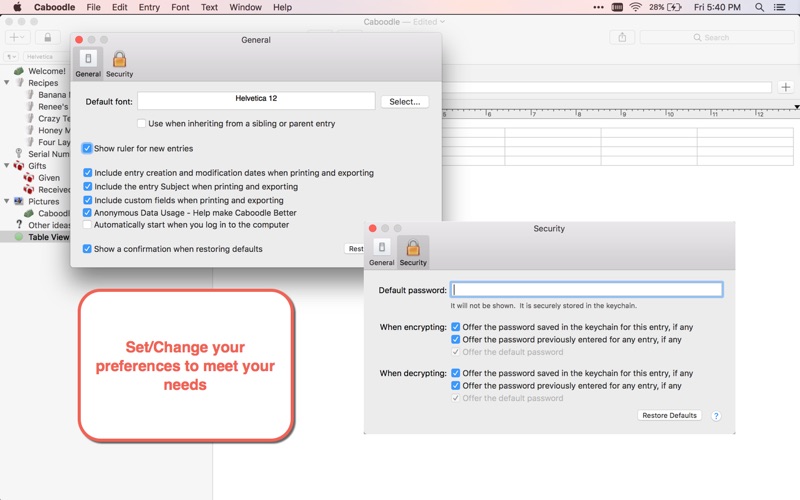Collapse the Pictures group triangle
The width and height of the screenshot is (800, 500).
[7, 201]
